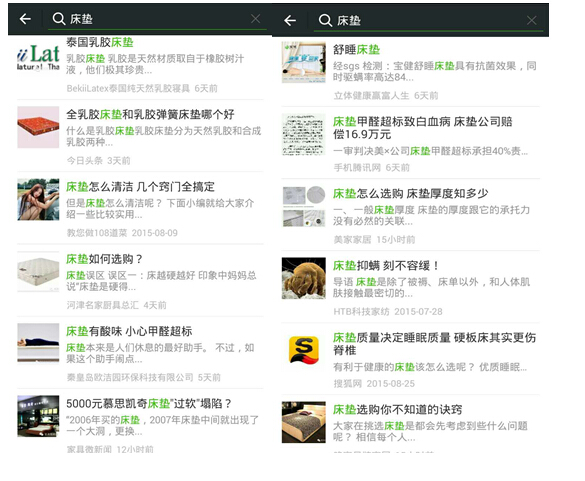Image resolution: width=585 pixels, height=481 pixels.
Task: Tap the Sohu logo icon thumbnail
Action: (x=304, y=350)
